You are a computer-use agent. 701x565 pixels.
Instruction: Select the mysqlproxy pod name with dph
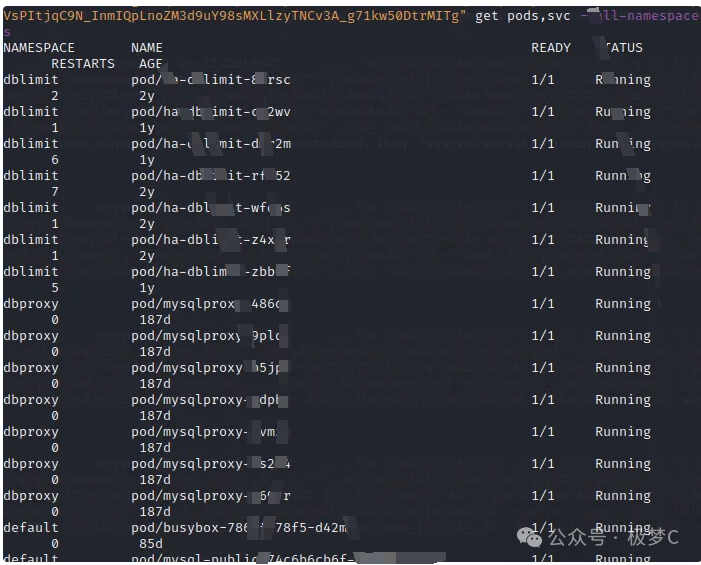[x=211, y=400]
